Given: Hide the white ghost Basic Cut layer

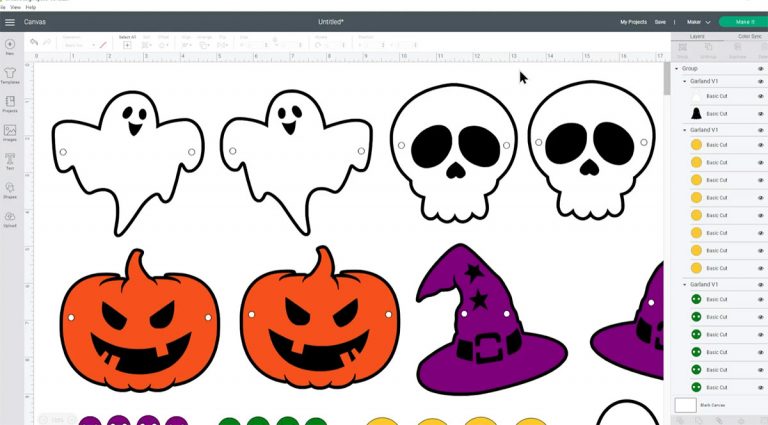Looking at the screenshot, I should pos(761,96).
